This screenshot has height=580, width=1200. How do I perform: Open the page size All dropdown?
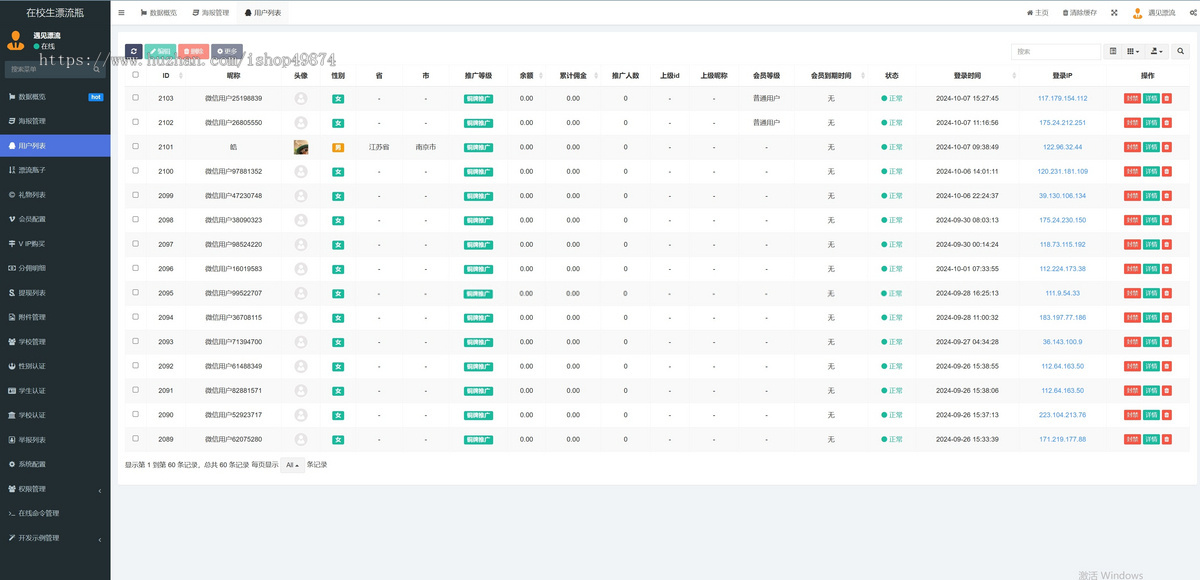(292, 465)
